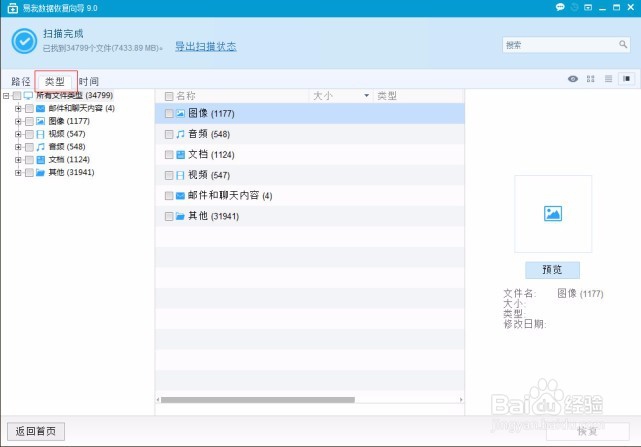Expand the 音频 tree node
Image resolution: width=641 pixels, height=447 pixels.
pos(18,147)
